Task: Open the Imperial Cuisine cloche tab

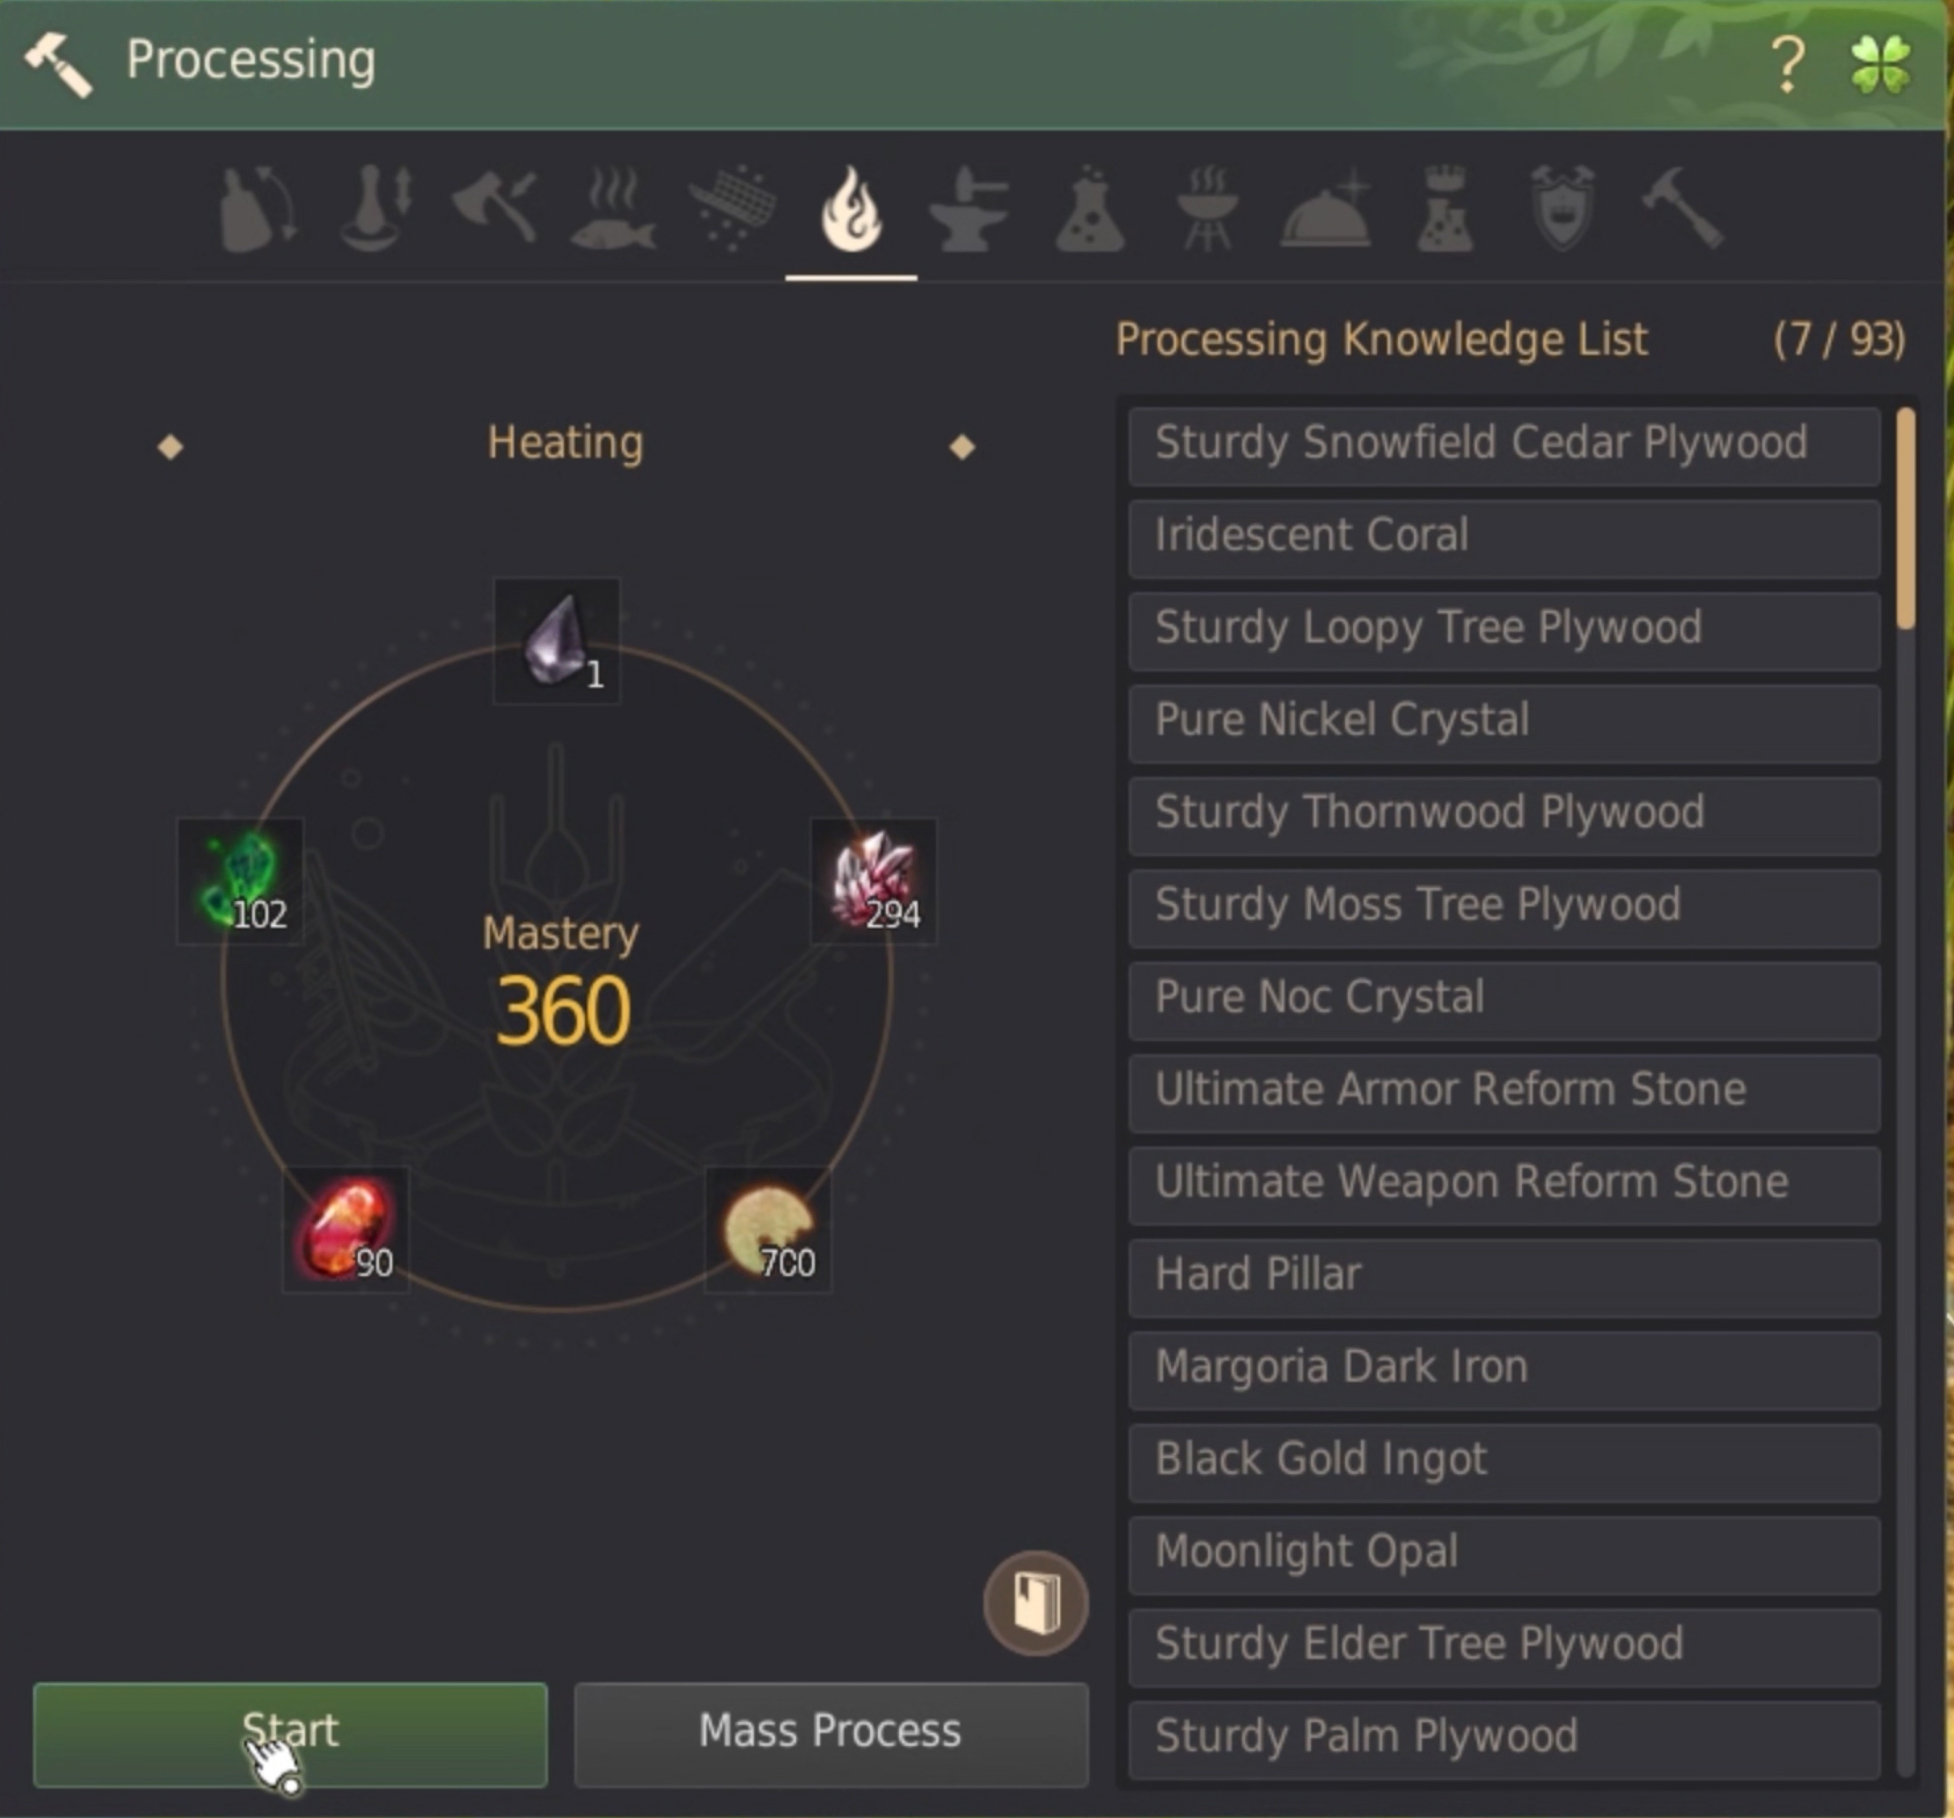Action: pos(1326,210)
